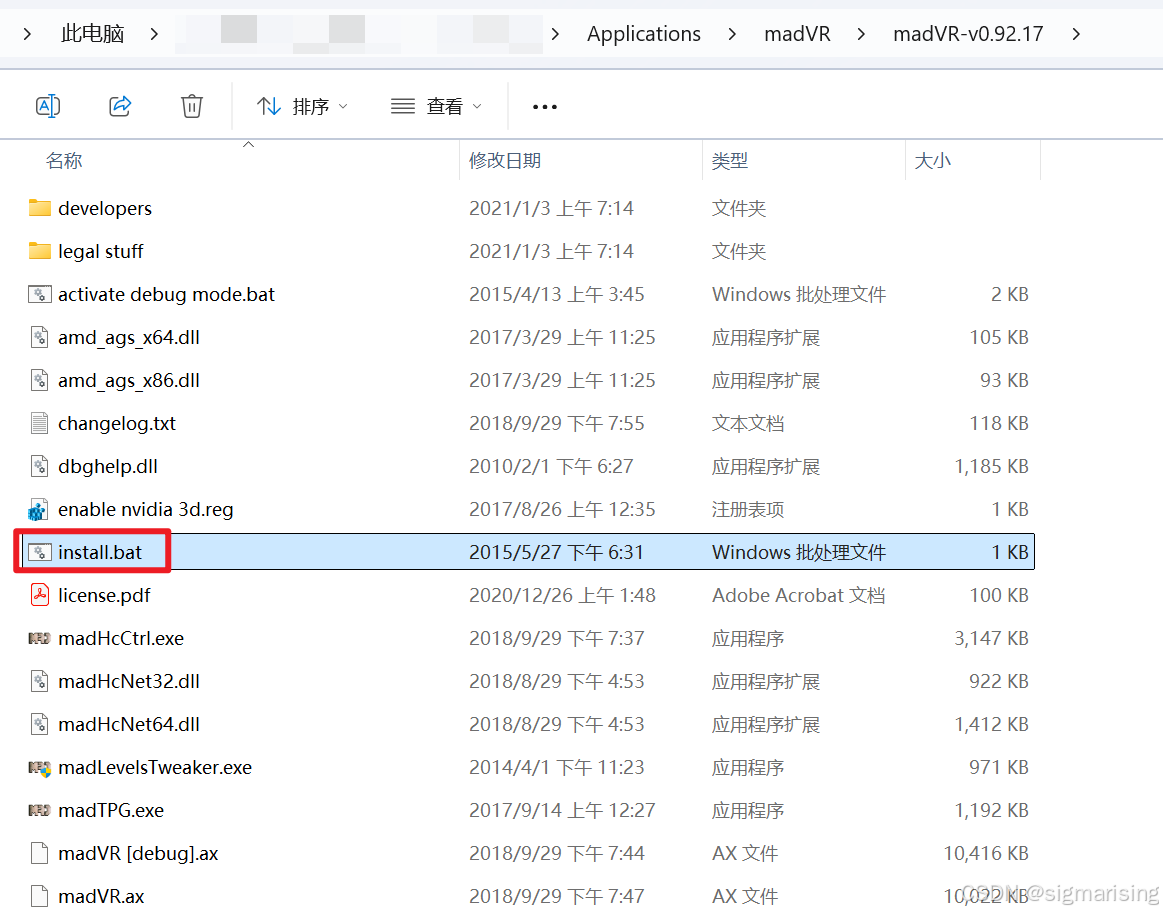Image resolution: width=1163 pixels, height=913 pixels.
Task: Click the changelog.txt document icon
Action: 39,423
